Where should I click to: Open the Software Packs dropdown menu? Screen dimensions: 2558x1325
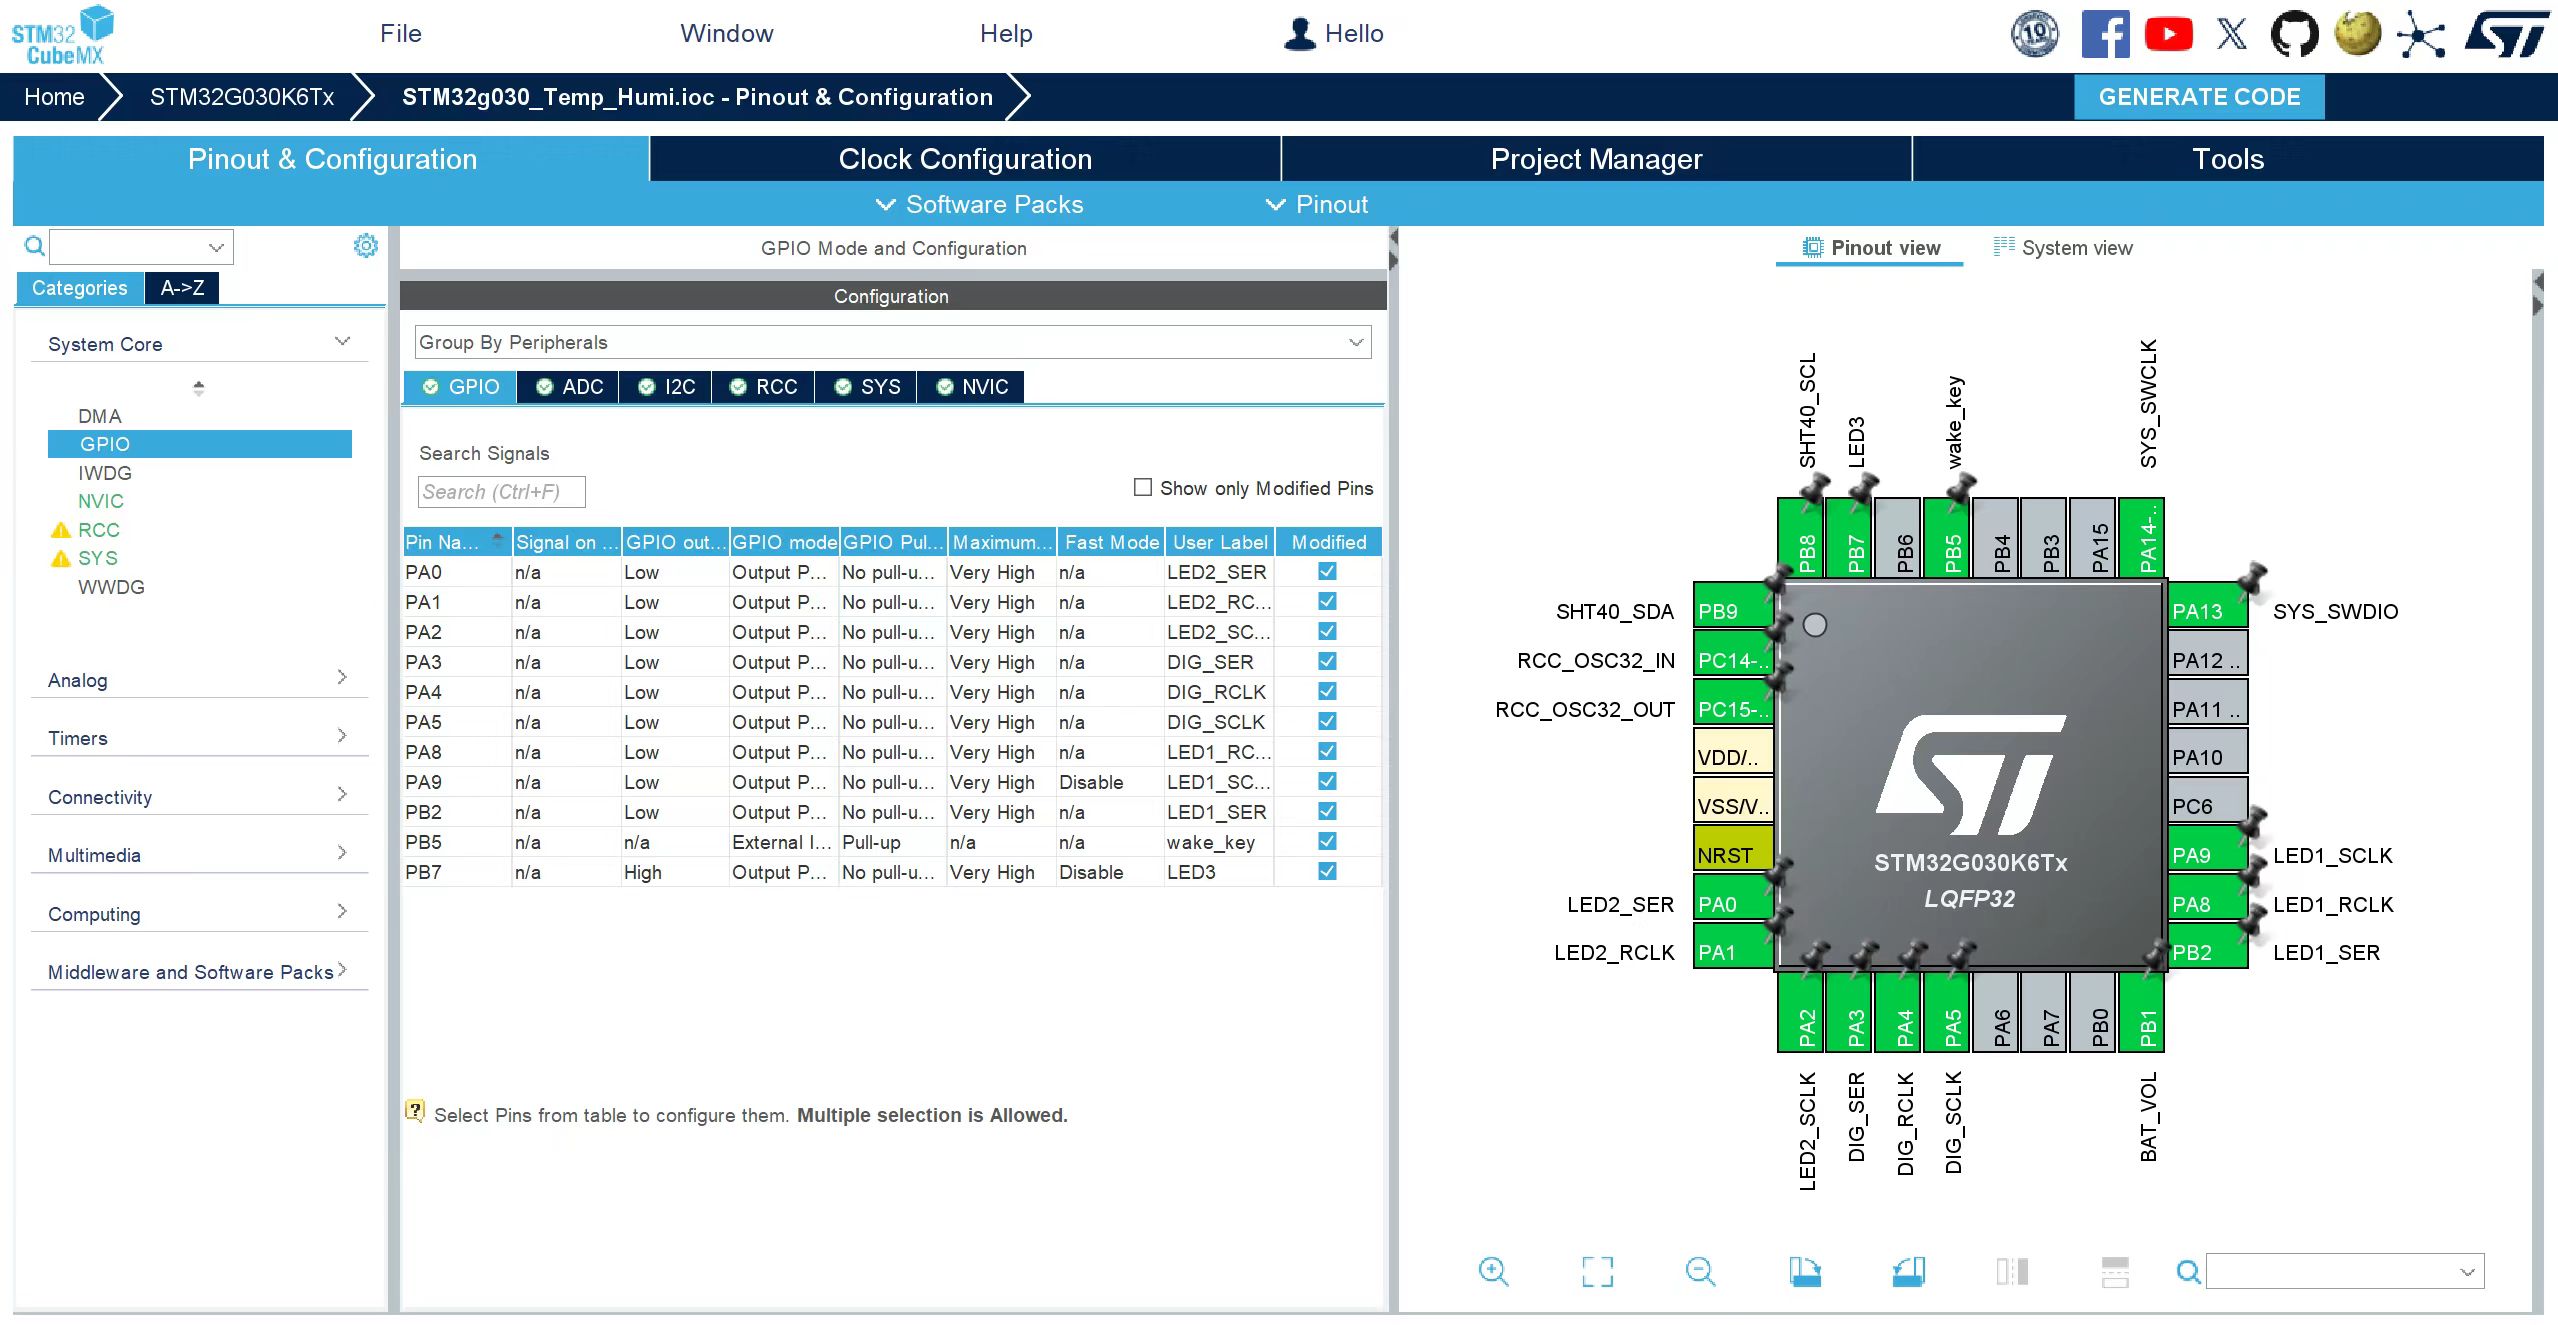pyautogui.click(x=979, y=204)
